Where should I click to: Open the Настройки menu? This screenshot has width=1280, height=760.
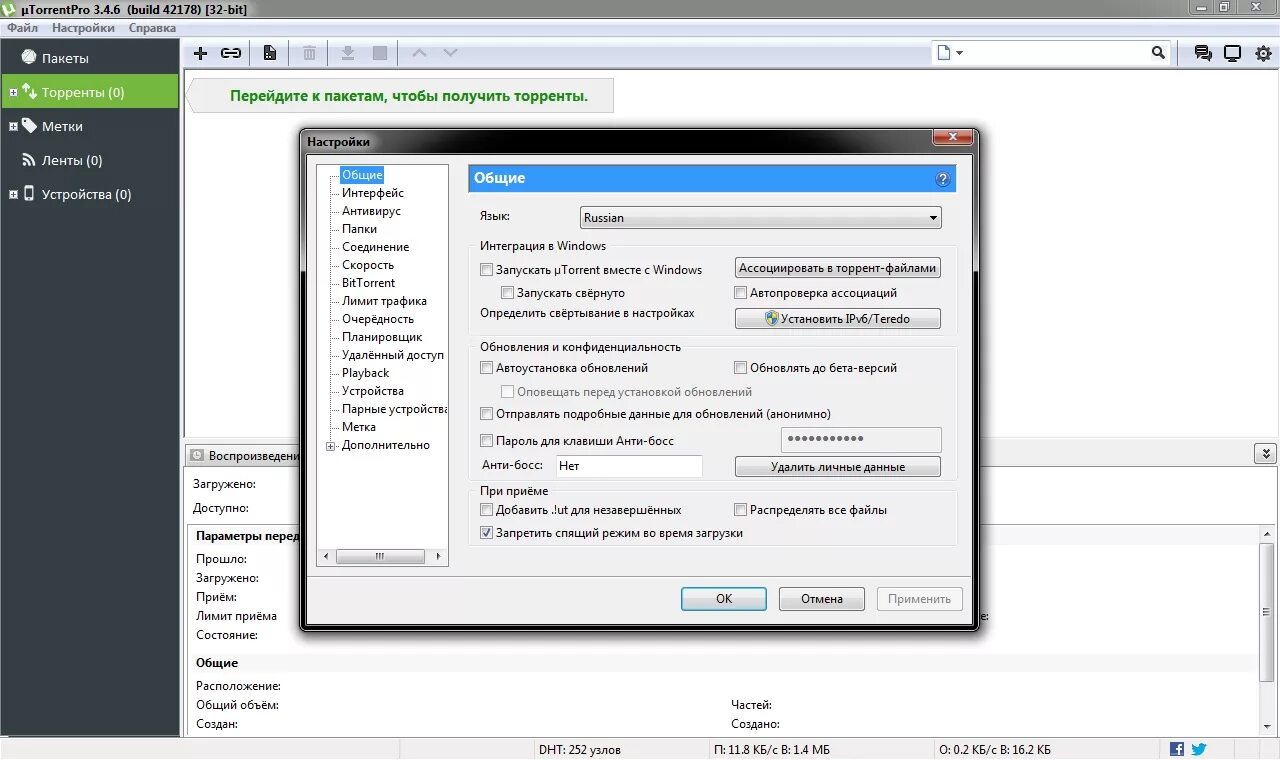pyautogui.click(x=83, y=28)
